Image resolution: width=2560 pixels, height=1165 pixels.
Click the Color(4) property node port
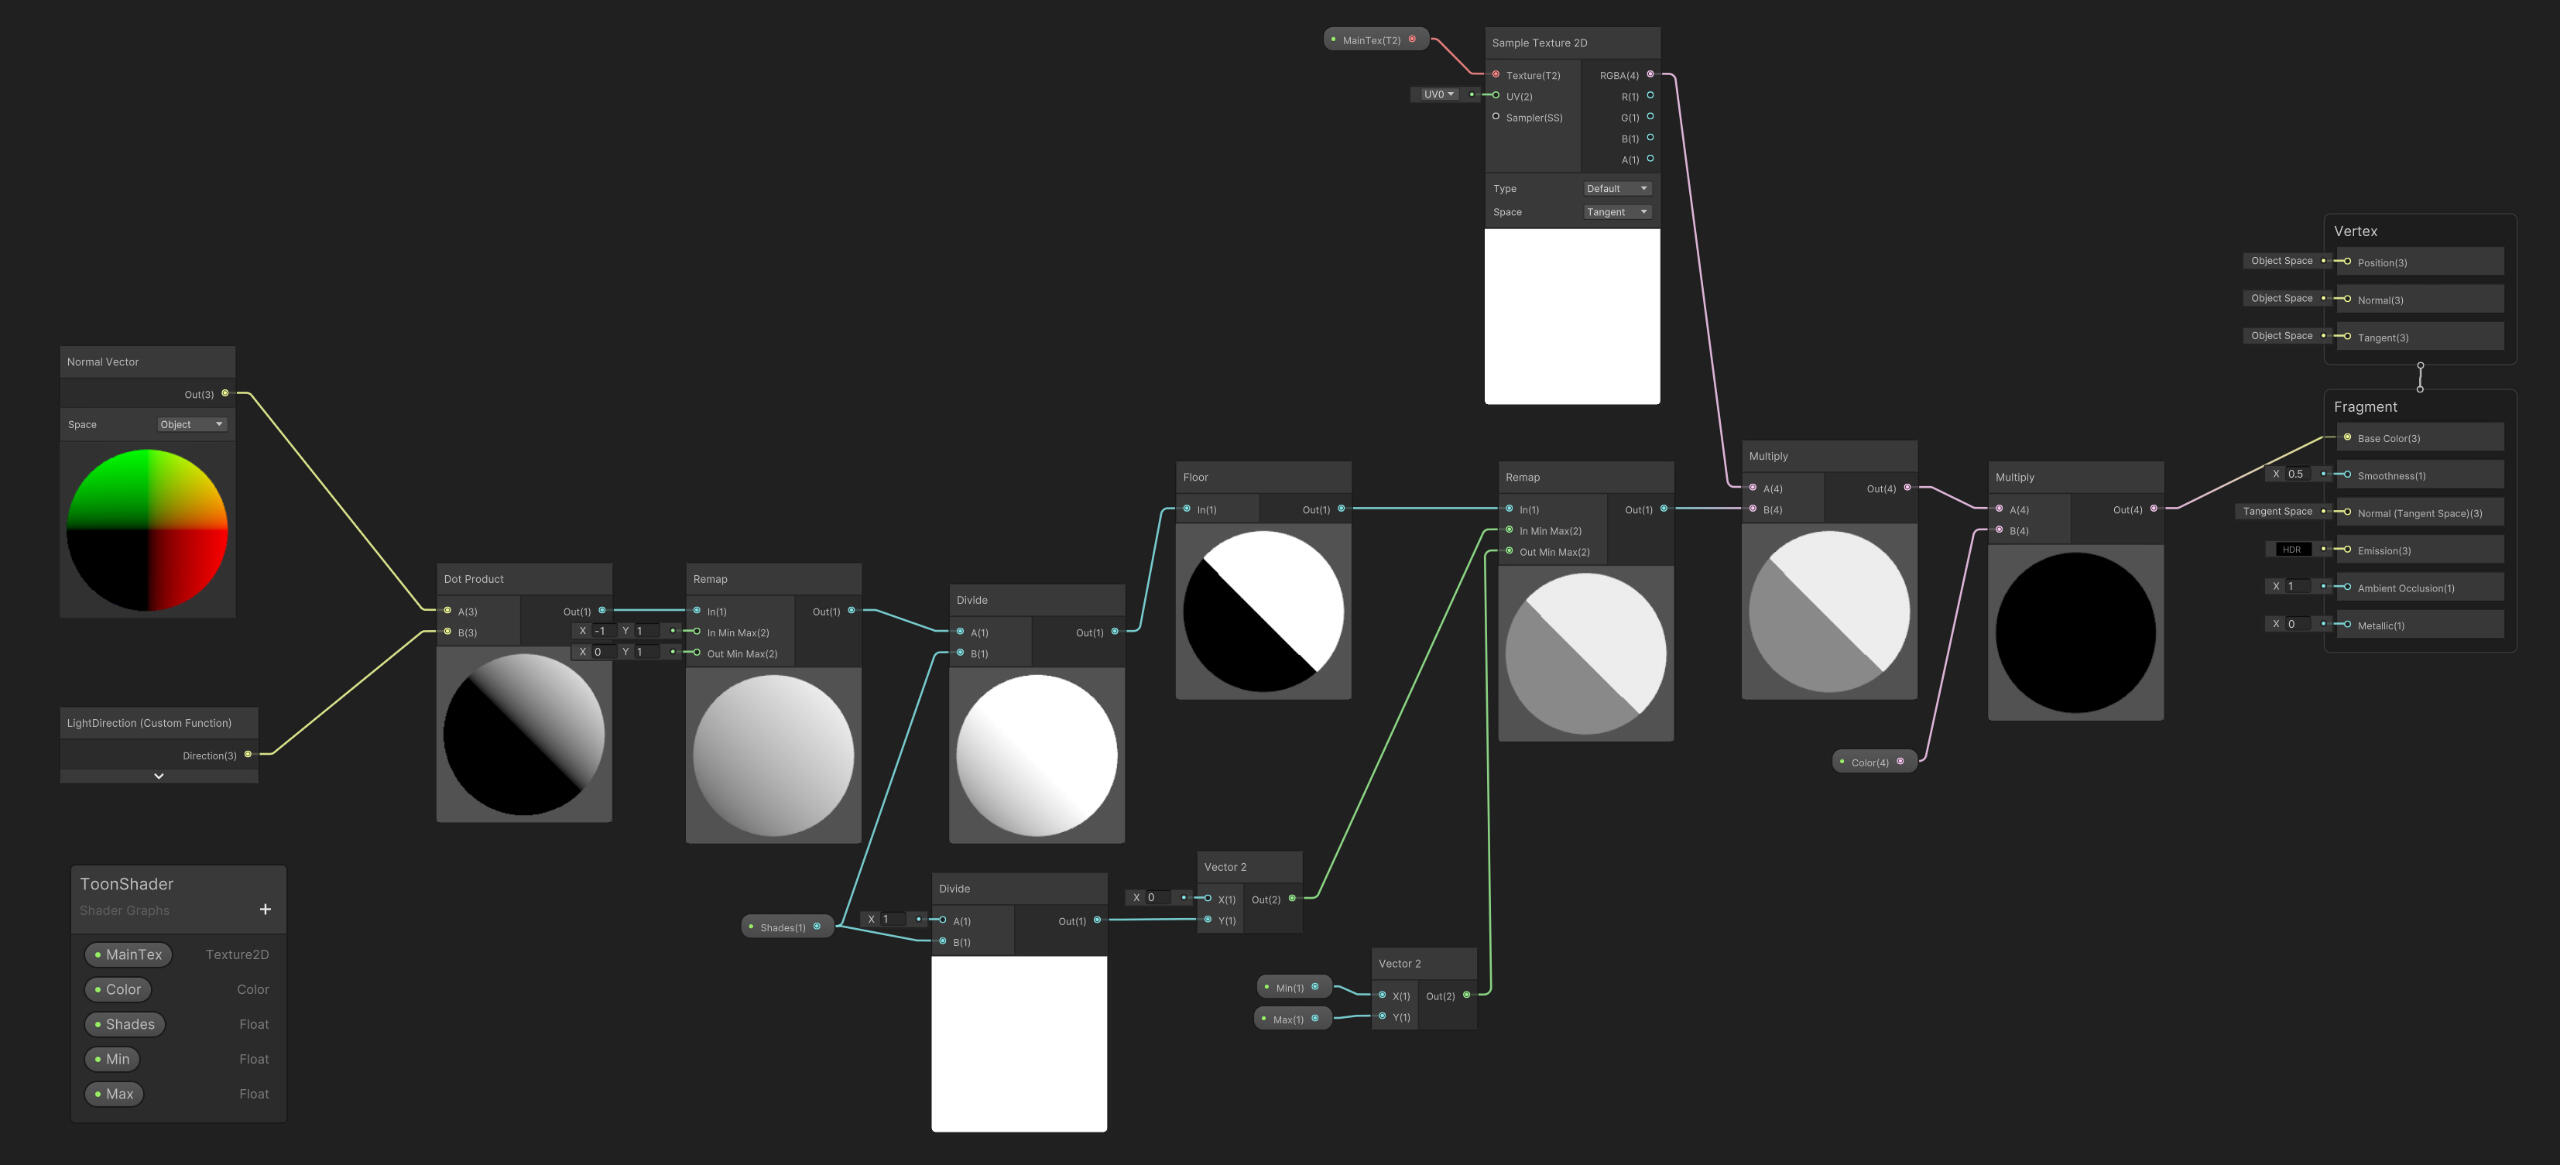click(x=1900, y=762)
